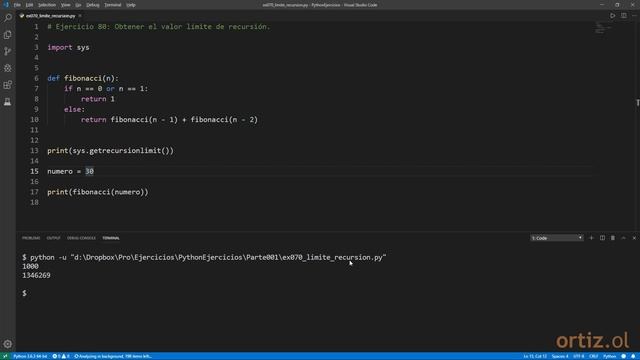Open the Debug view icon
640x360 pixels.
coord(8,68)
